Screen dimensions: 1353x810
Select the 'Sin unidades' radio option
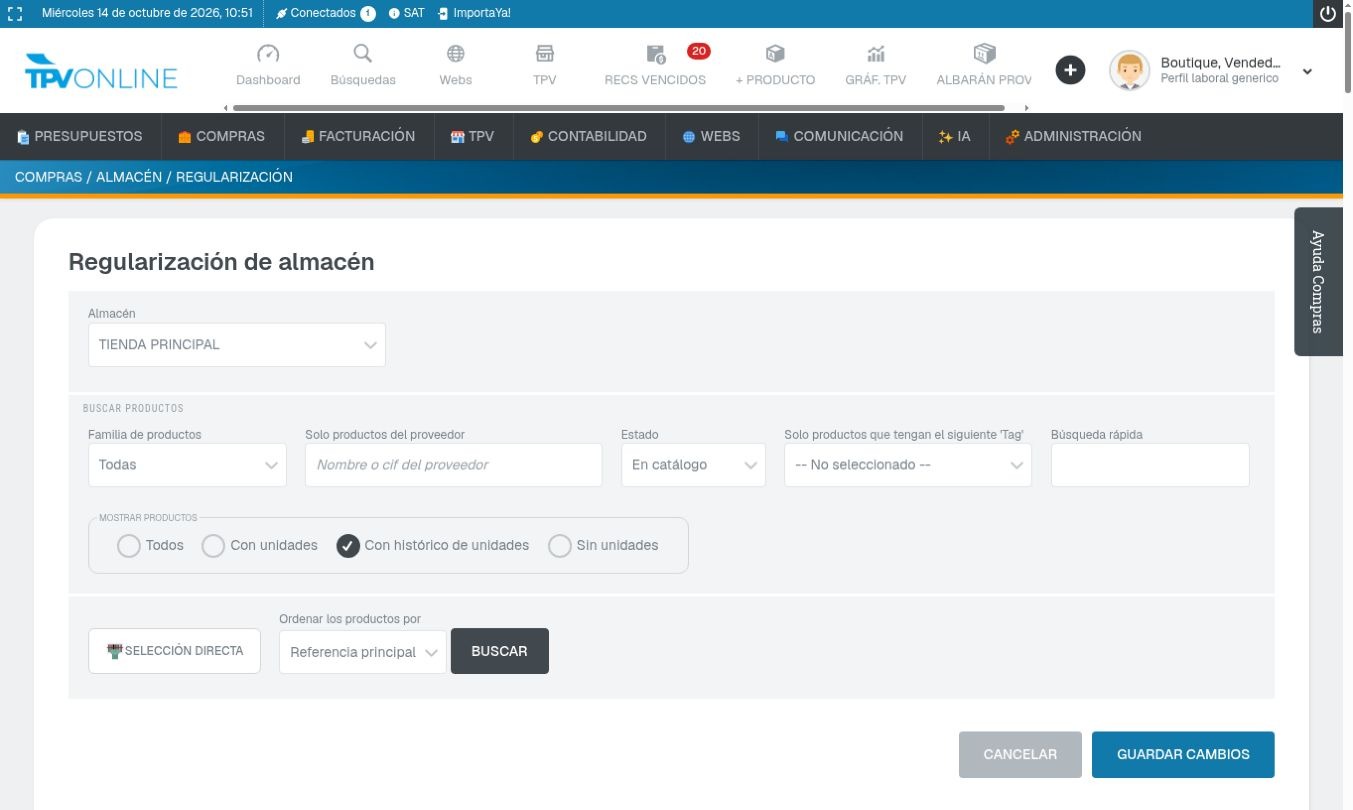(560, 546)
